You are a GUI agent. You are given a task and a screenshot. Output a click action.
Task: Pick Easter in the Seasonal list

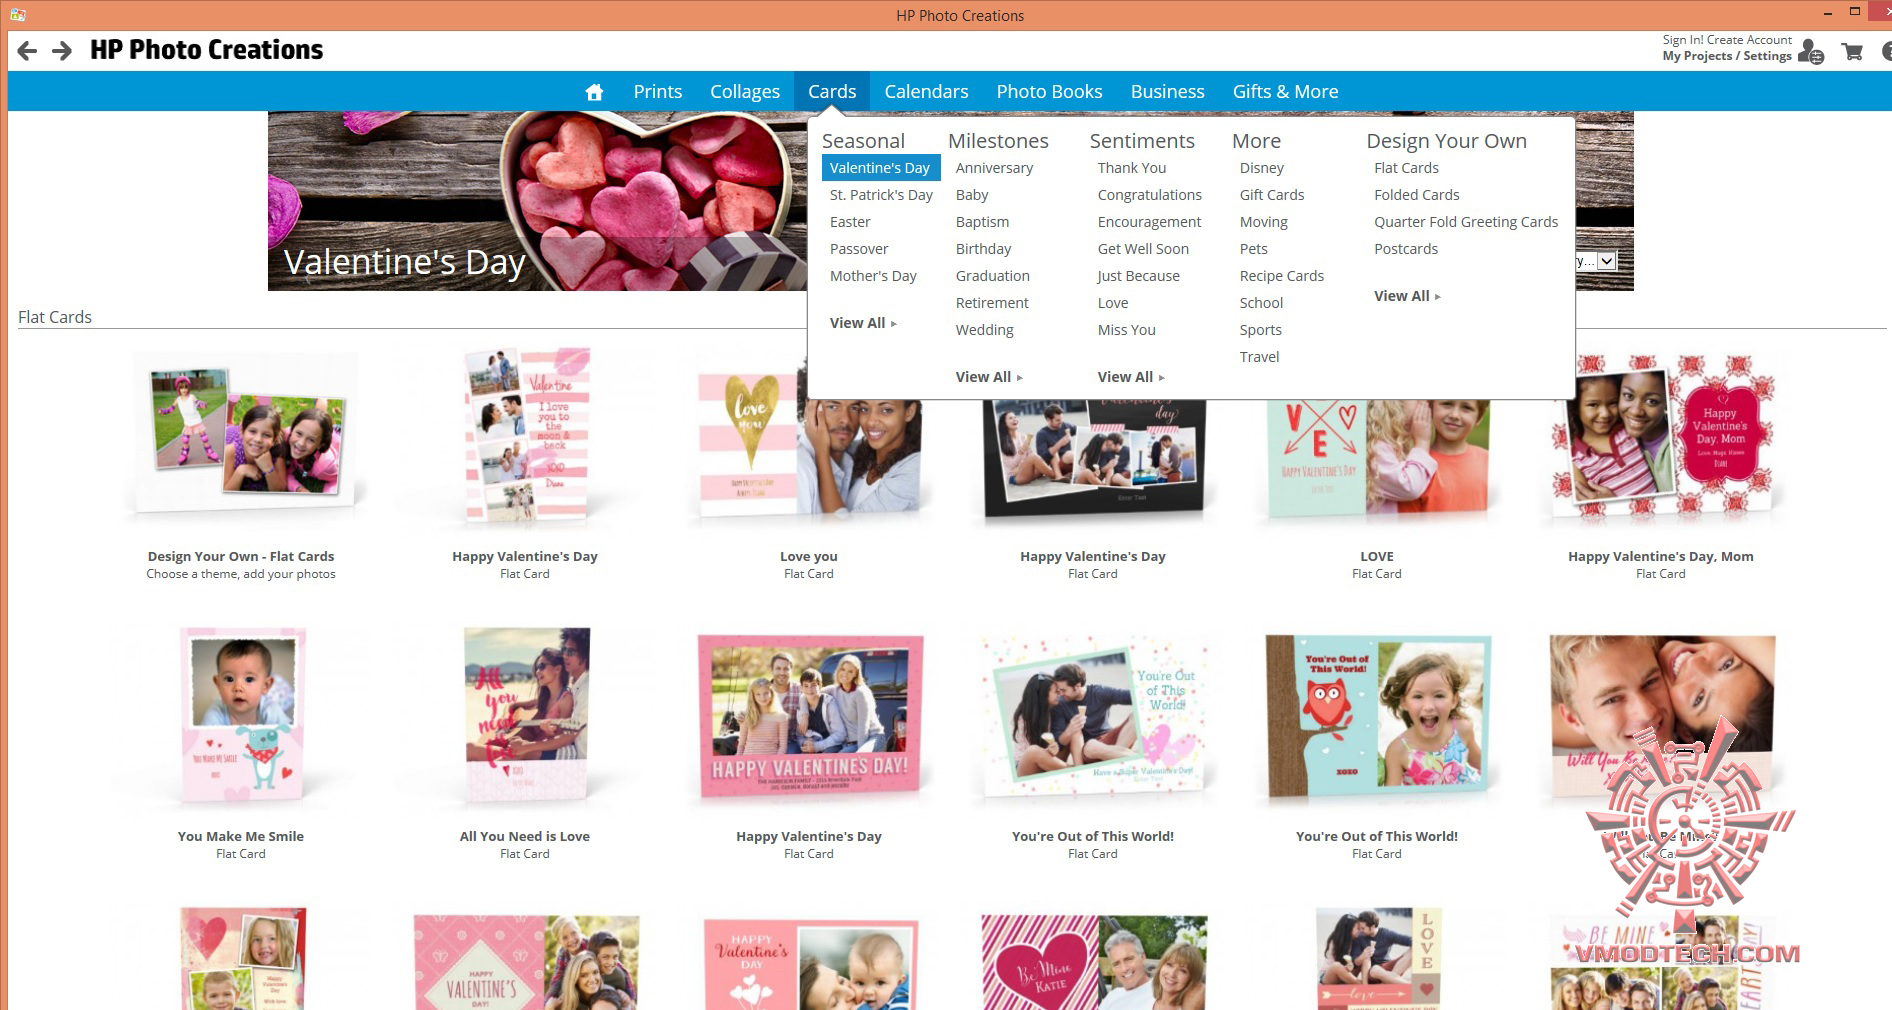pyautogui.click(x=850, y=222)
